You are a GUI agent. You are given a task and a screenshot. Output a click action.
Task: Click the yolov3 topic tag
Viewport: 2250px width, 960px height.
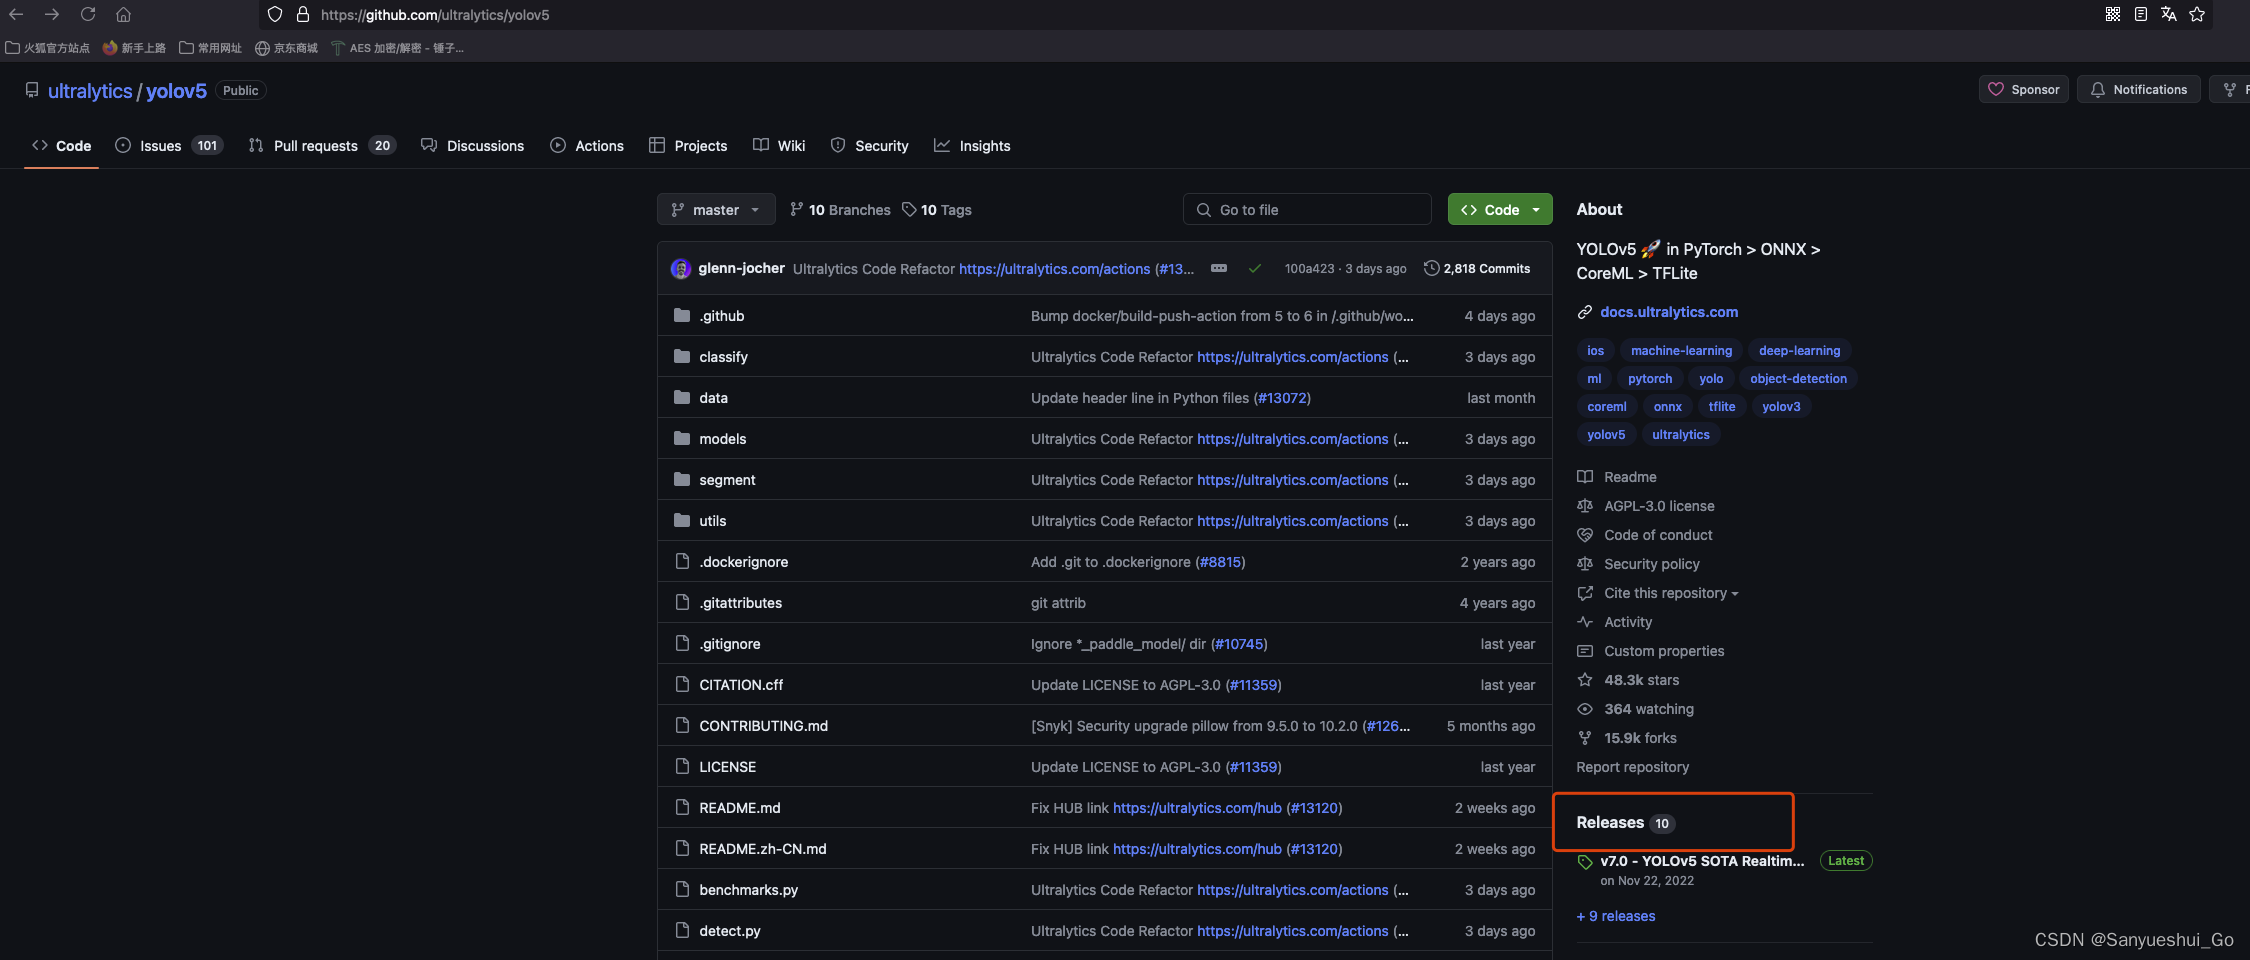click(x=1781, y=407)
